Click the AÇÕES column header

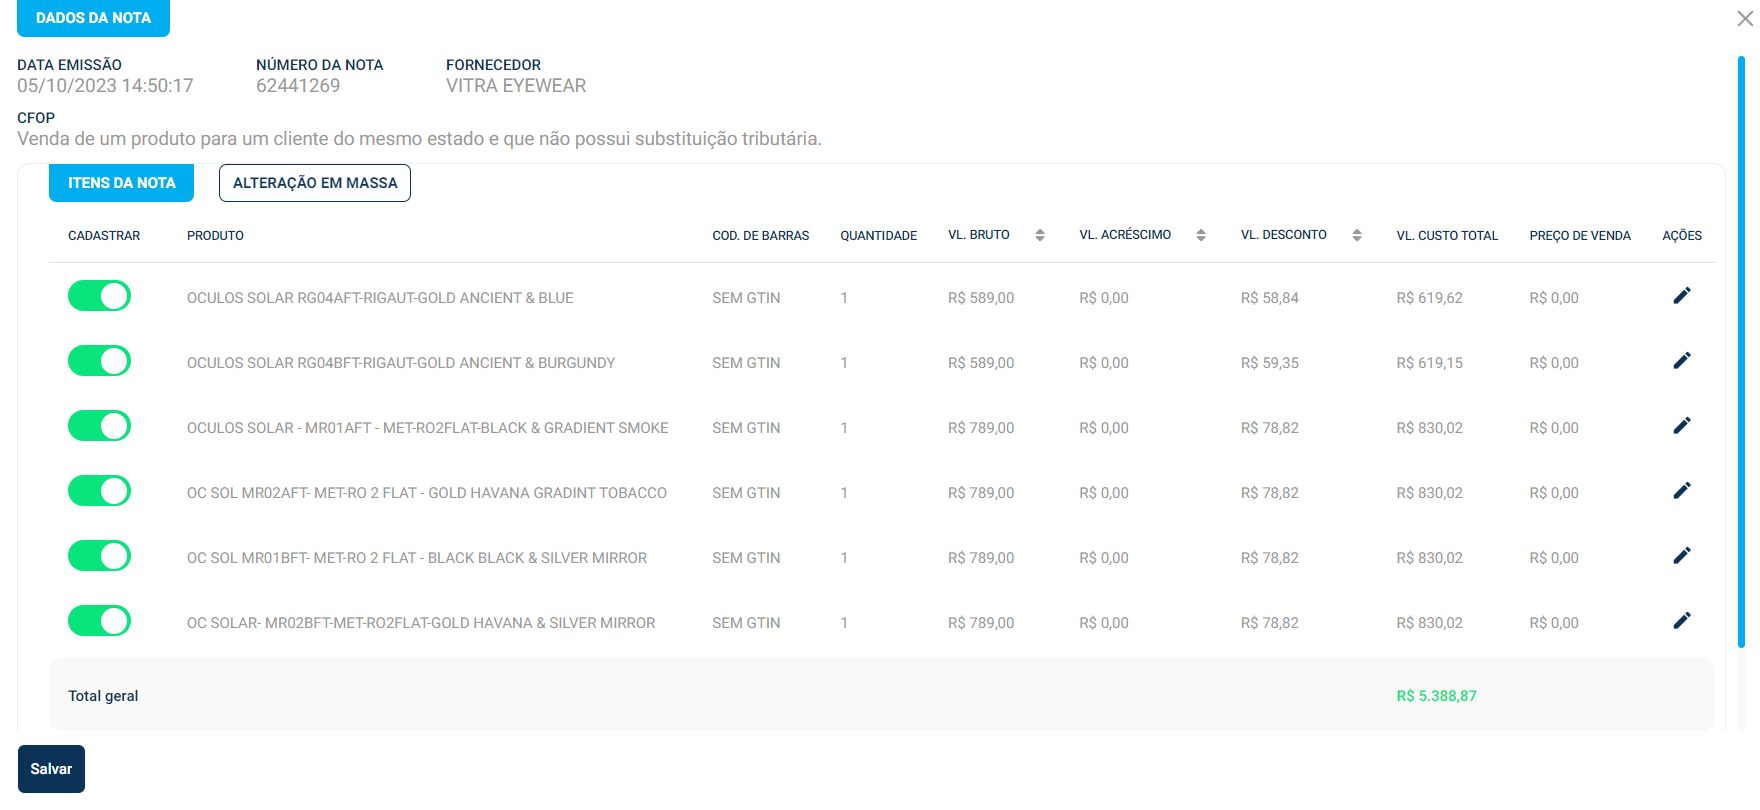1682,236
